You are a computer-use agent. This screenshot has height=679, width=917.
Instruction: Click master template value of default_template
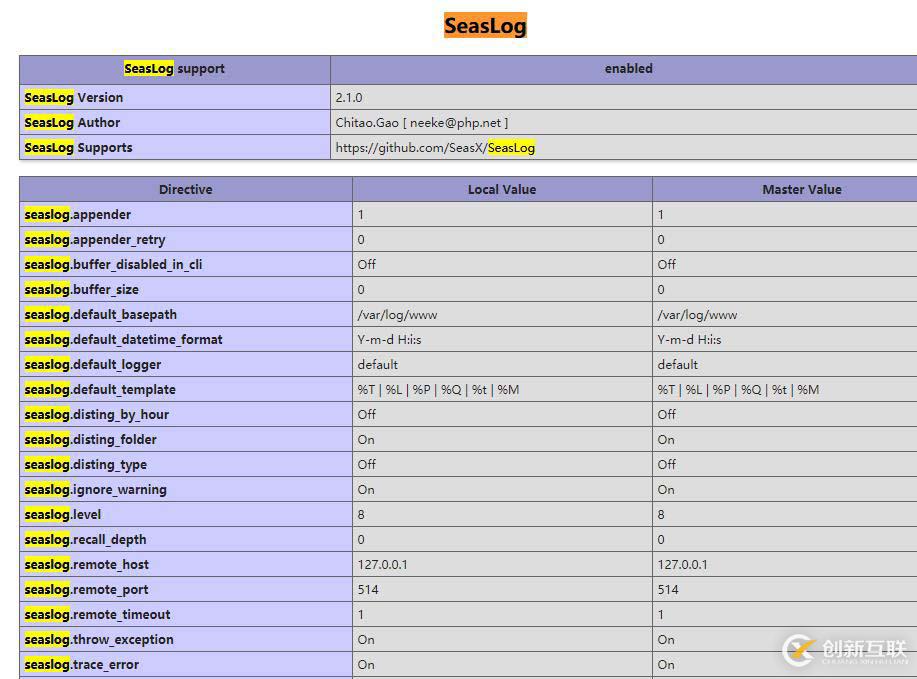(x=738, y=390)
